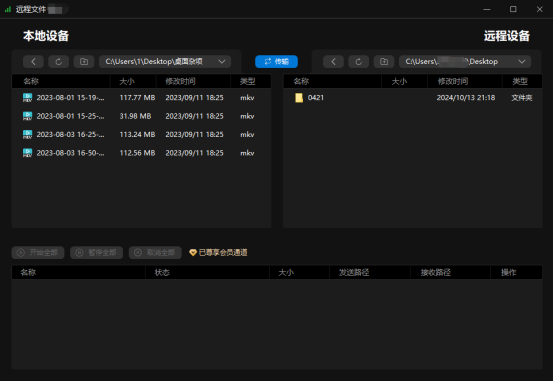Select the 31.98 MB mkv file
The width and height of the screenshot is (554, 381).
[141, 116]
